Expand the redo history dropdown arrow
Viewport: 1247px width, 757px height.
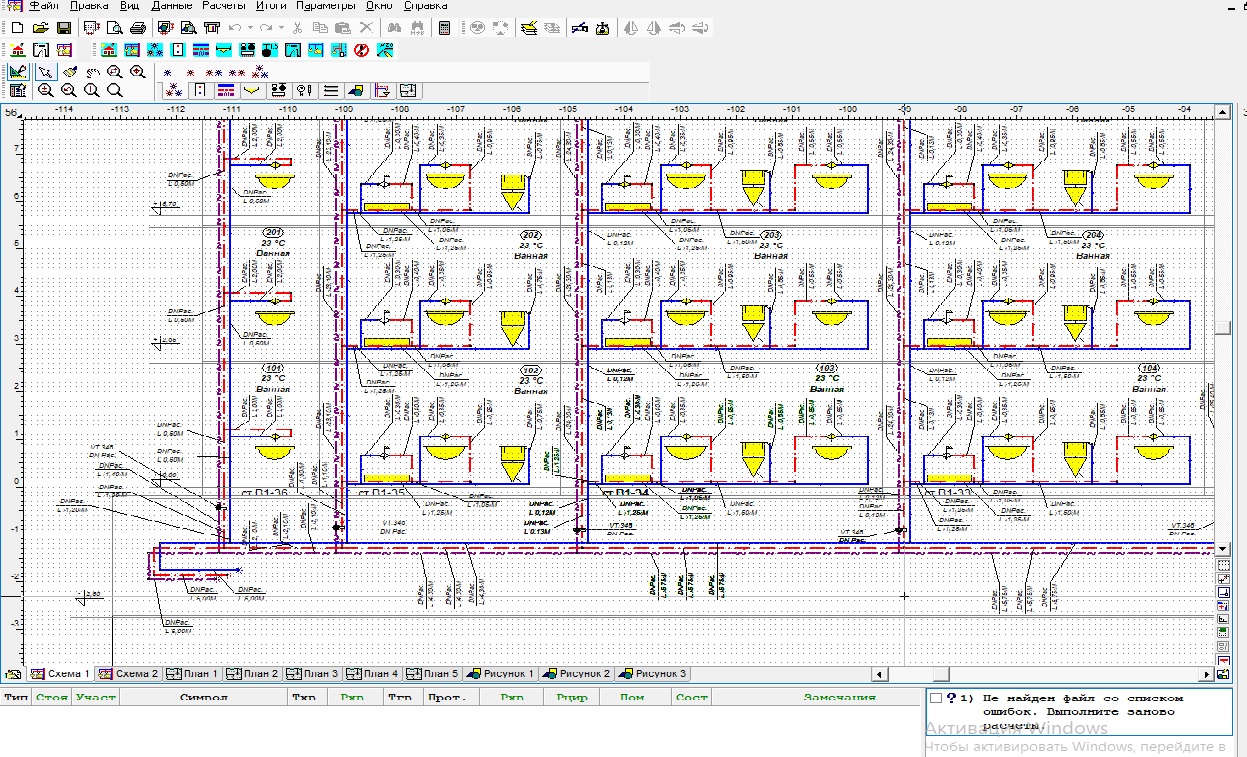(x=281, y=28)
